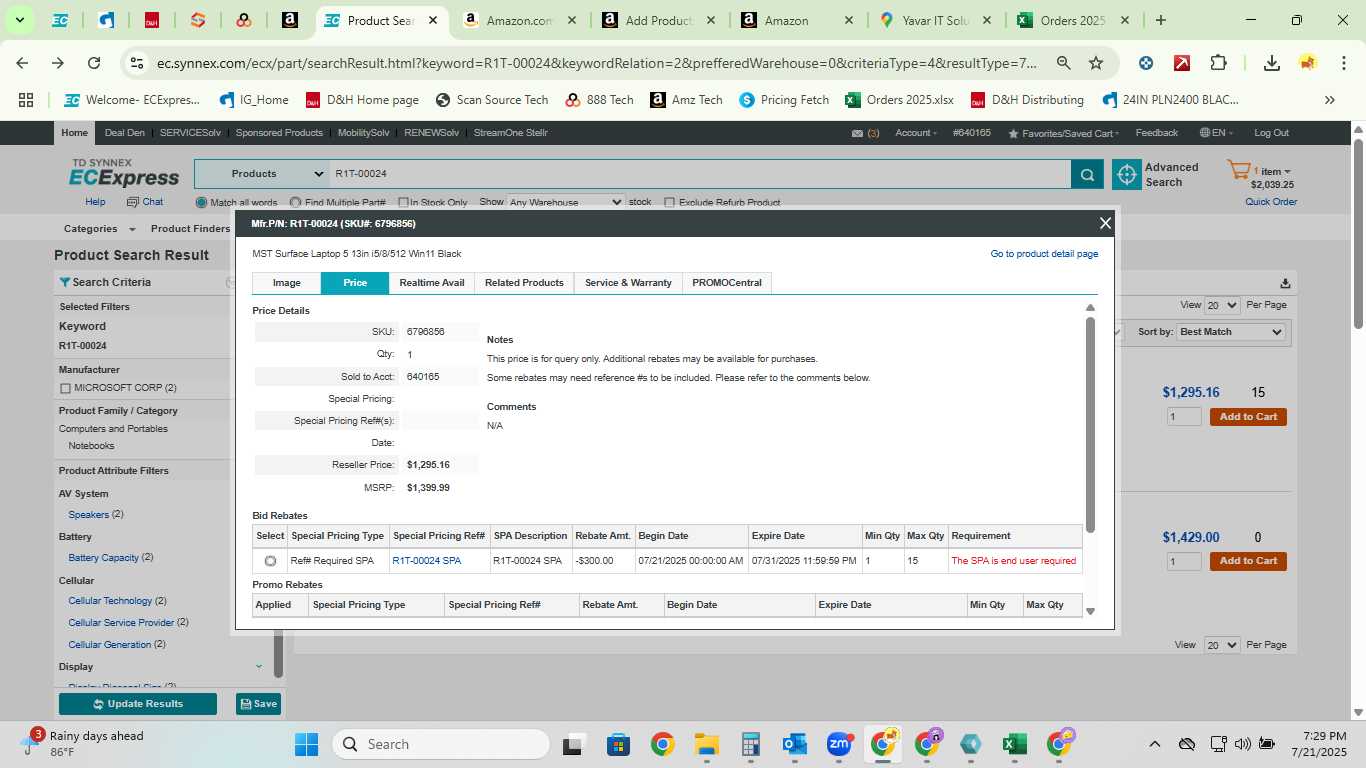Open Any Warehouse dropdown
This screenshot has width=1366, height=768.
click(x=565, y=202)
